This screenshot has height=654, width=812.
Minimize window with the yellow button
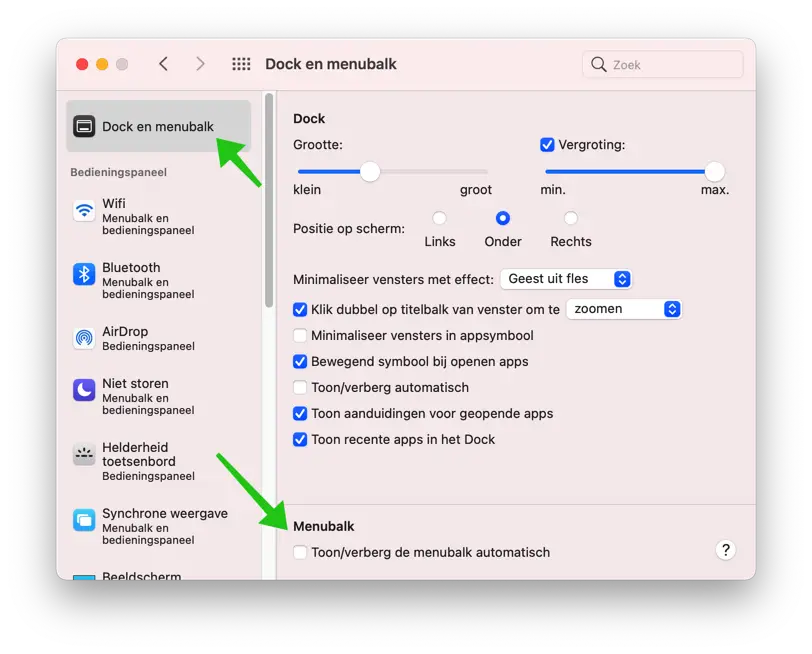pos(102,64)
